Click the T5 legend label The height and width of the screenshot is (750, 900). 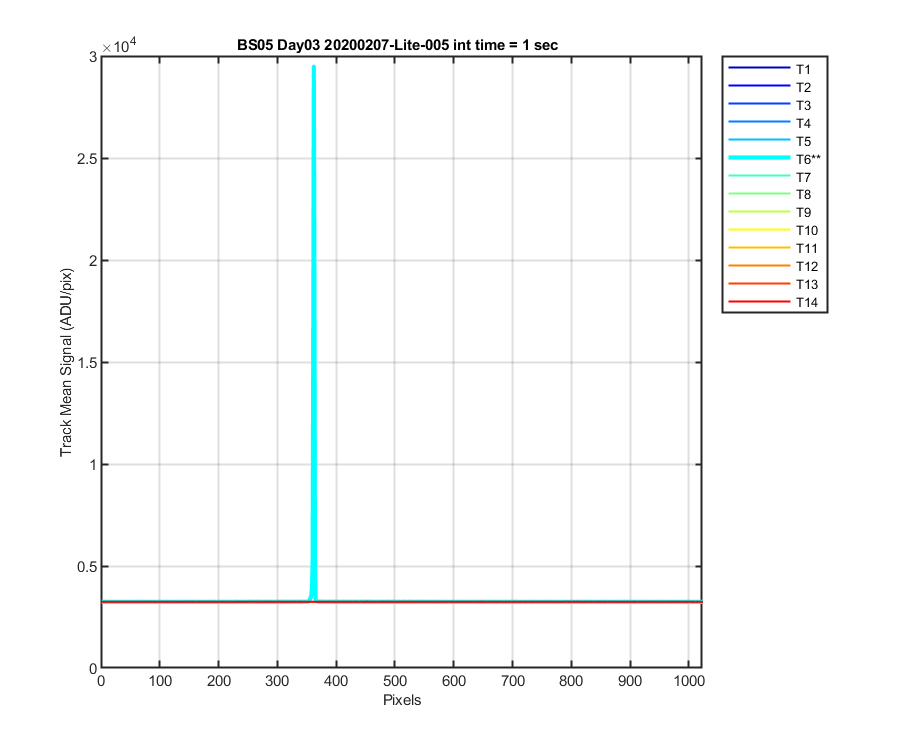(803, 141)
